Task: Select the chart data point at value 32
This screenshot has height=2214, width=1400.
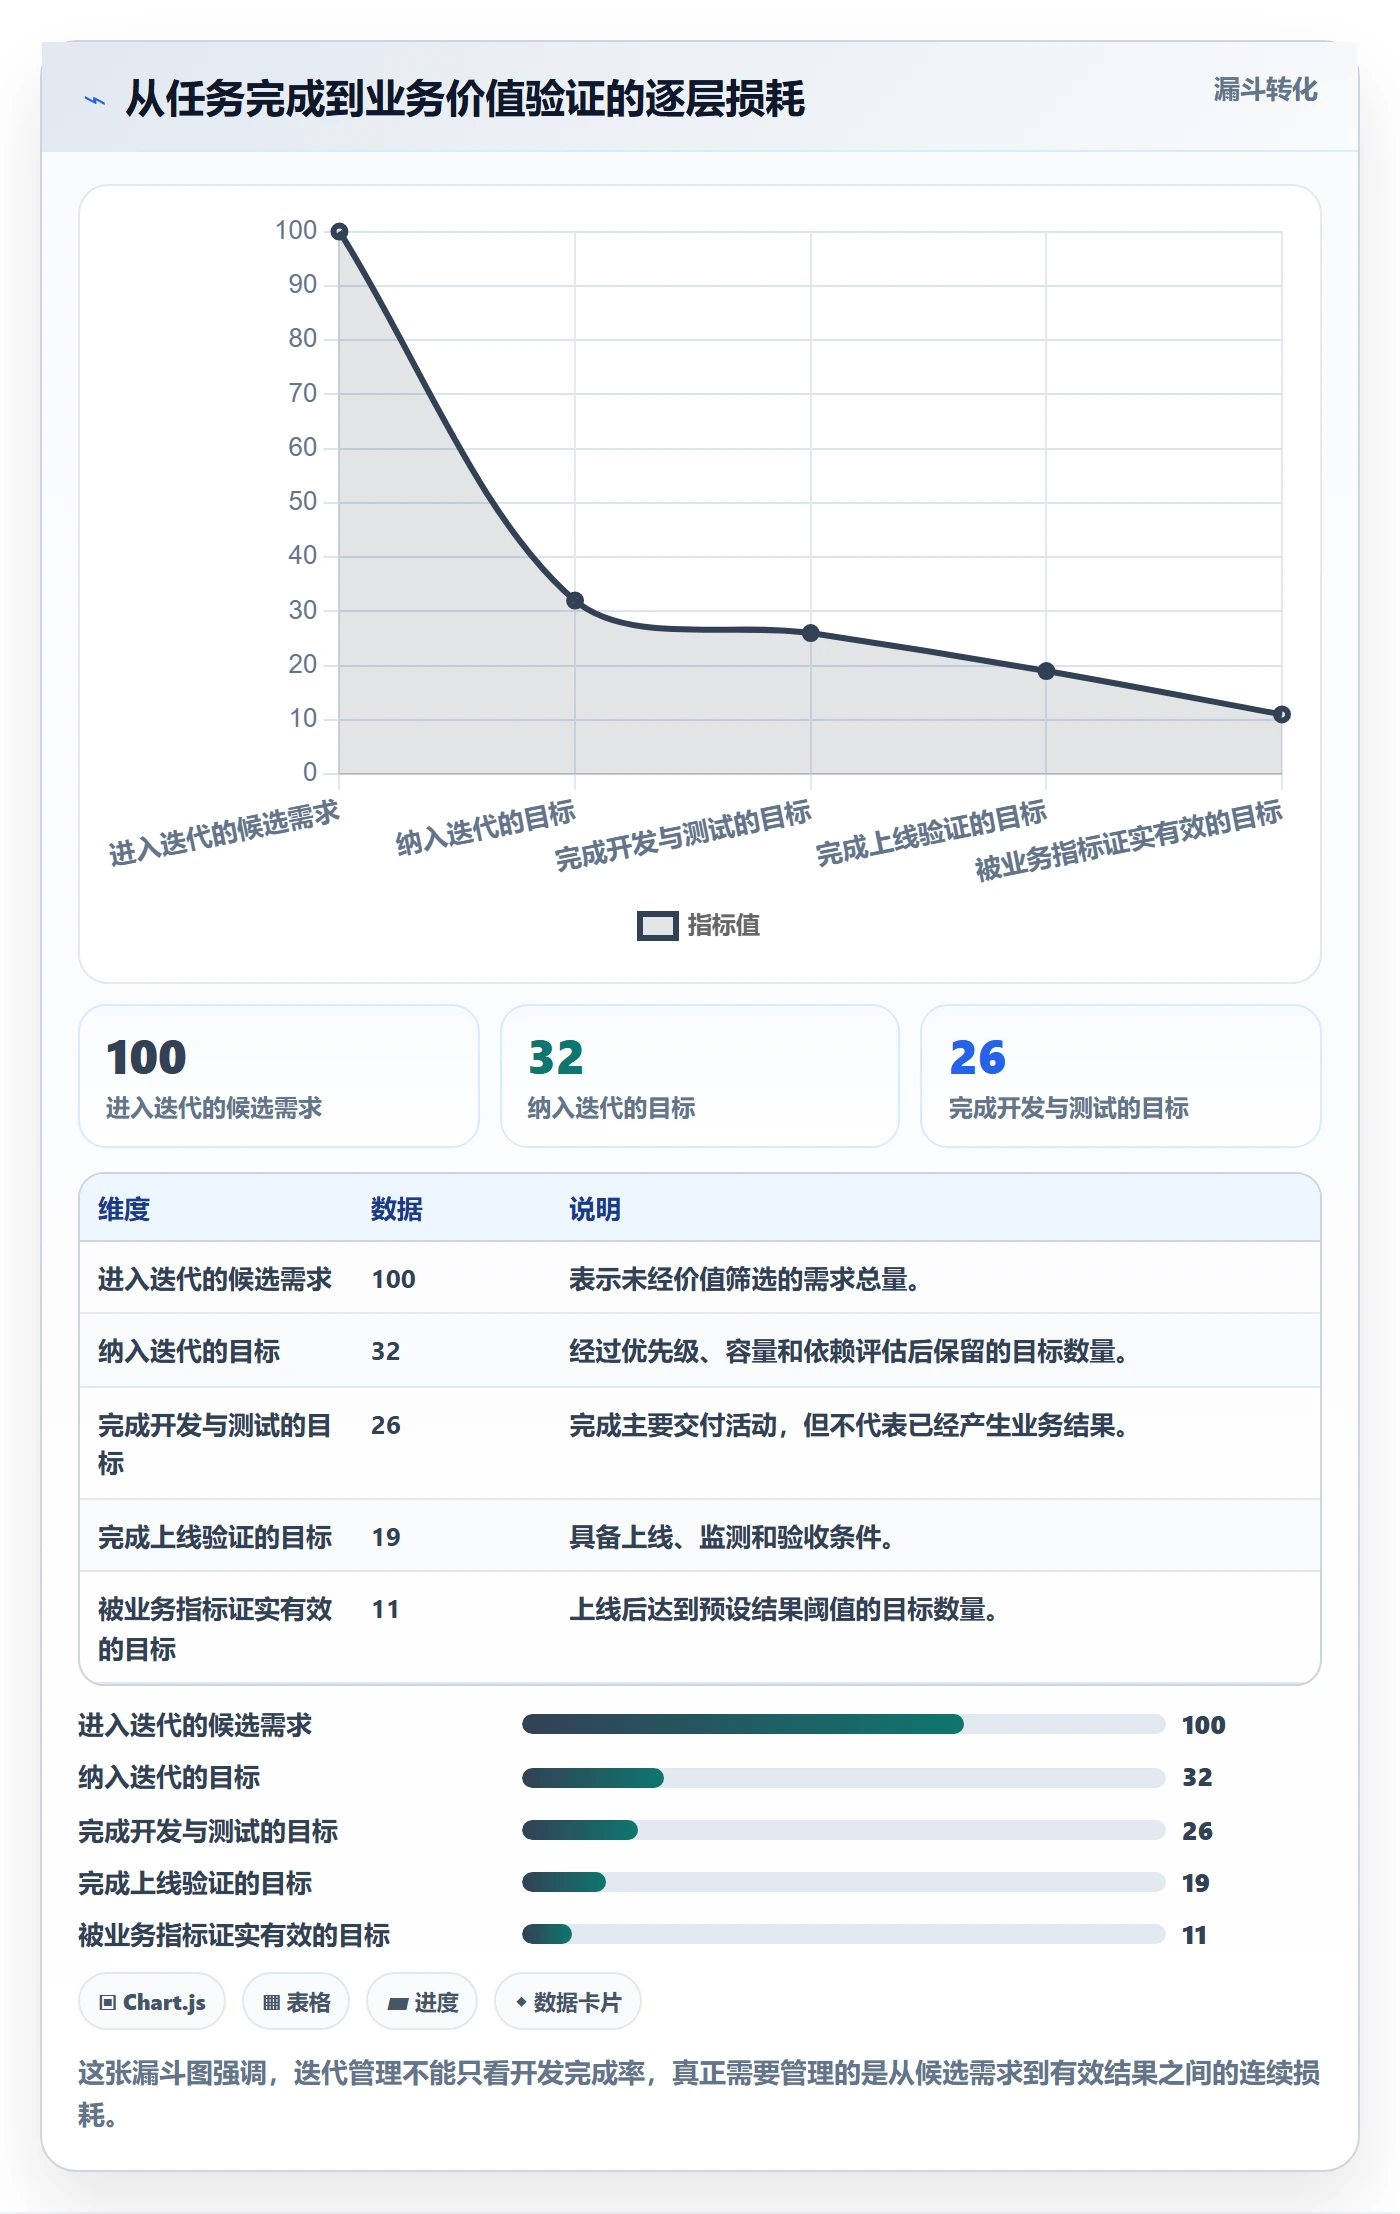Action: pyautogui.click(x=575, y=601)
